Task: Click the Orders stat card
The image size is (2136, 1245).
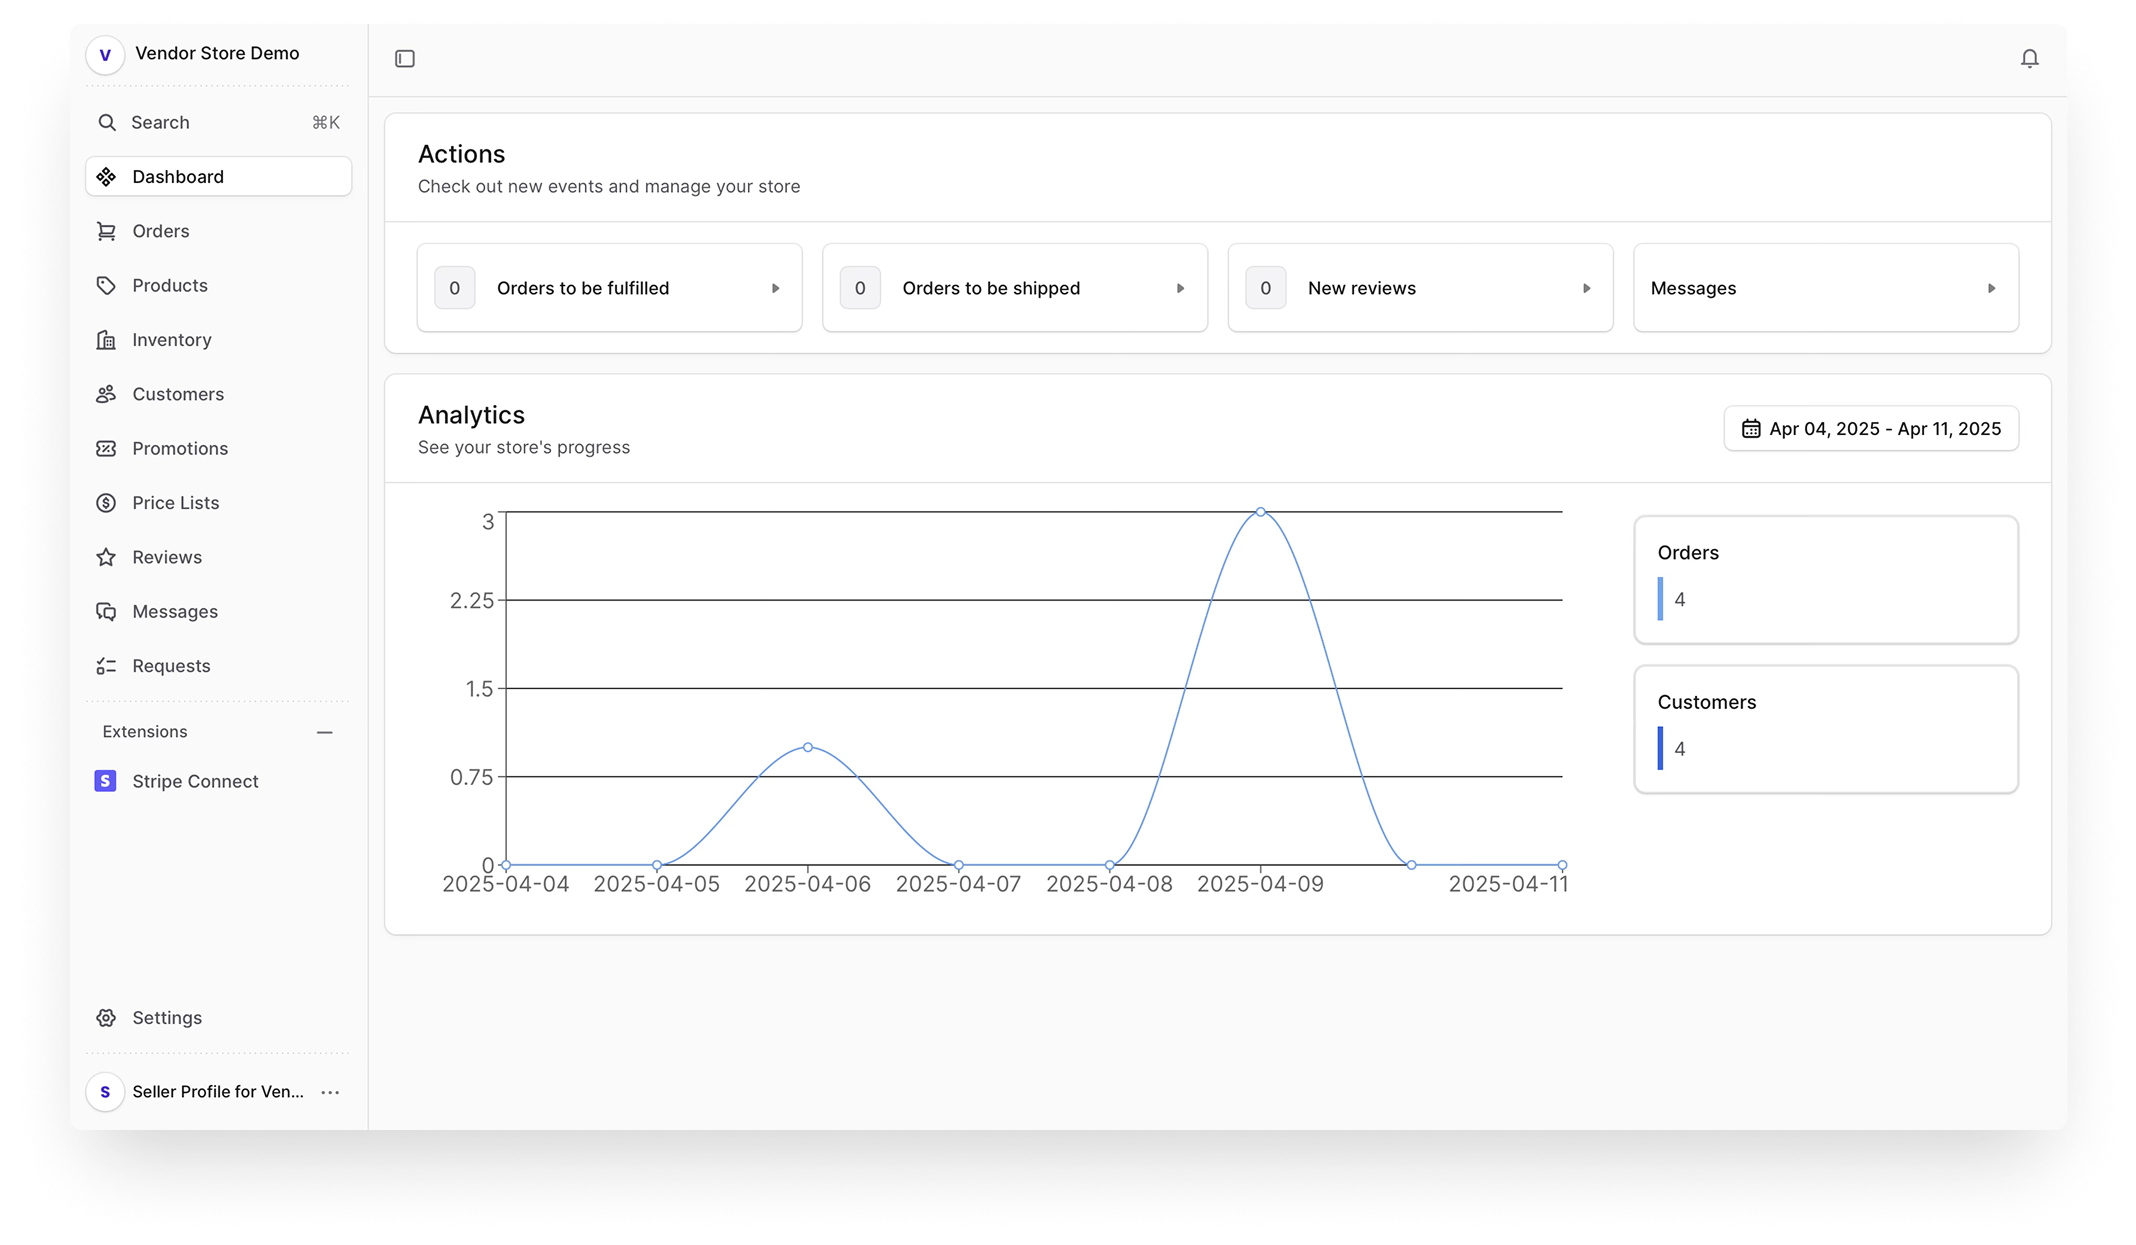Action: click(1826, 580)
